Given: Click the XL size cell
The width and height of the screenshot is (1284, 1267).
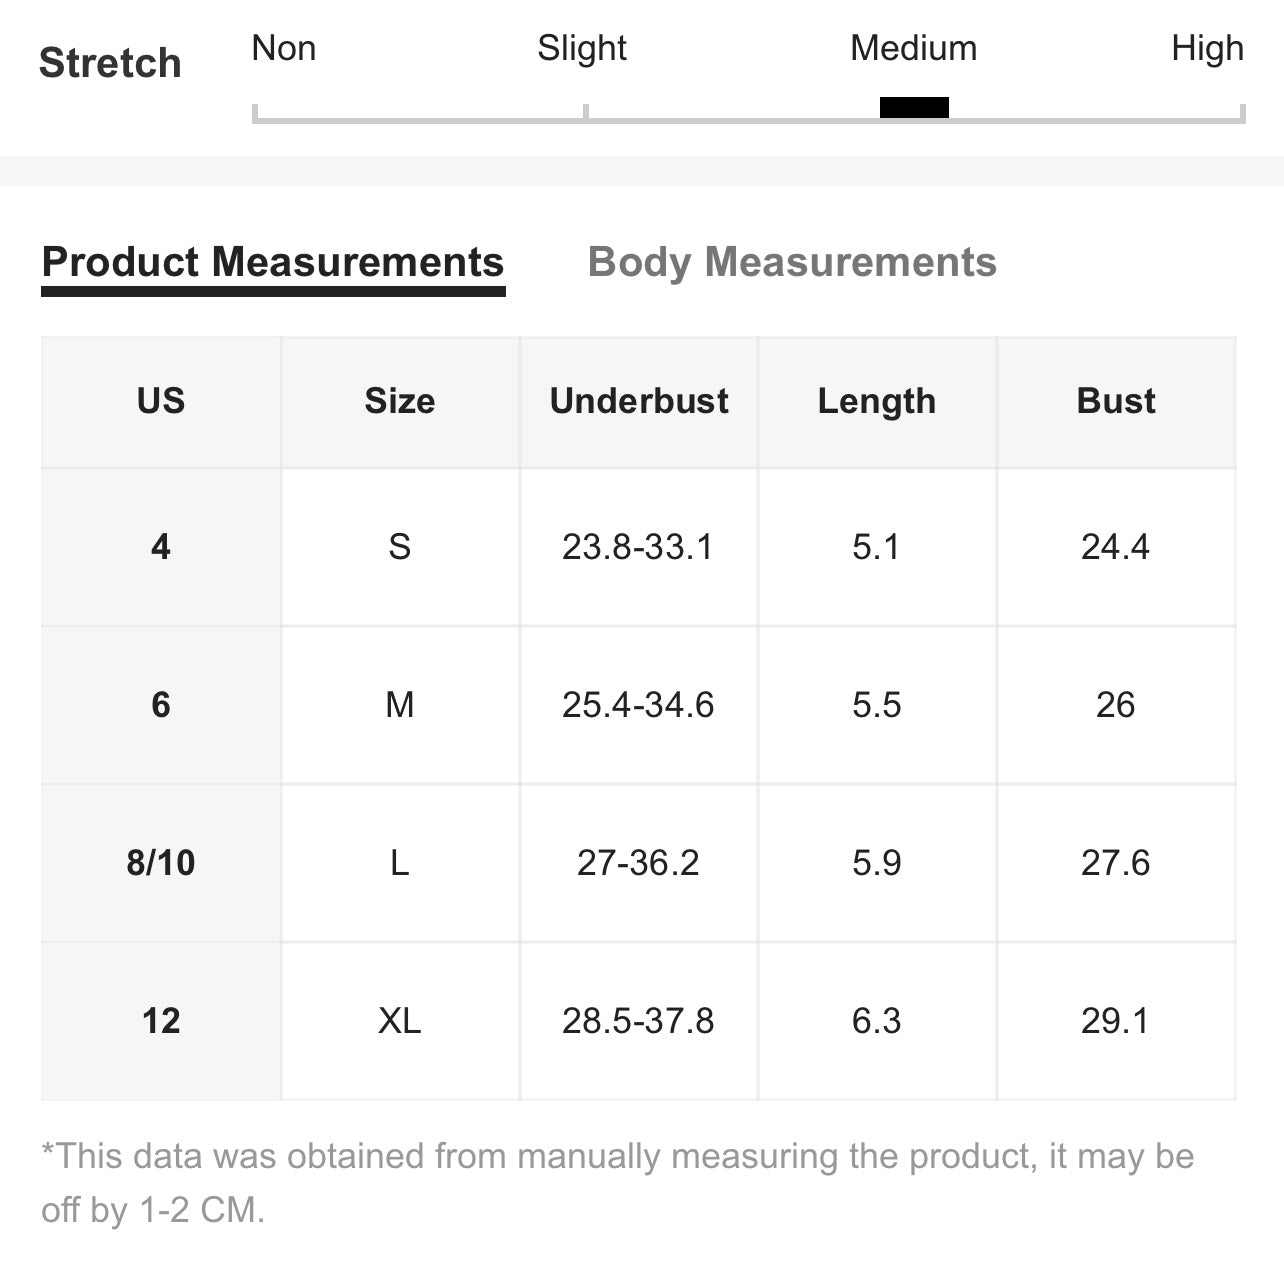Looking at the screenshot, I should pyautogui.click(x=400, y=1021).
